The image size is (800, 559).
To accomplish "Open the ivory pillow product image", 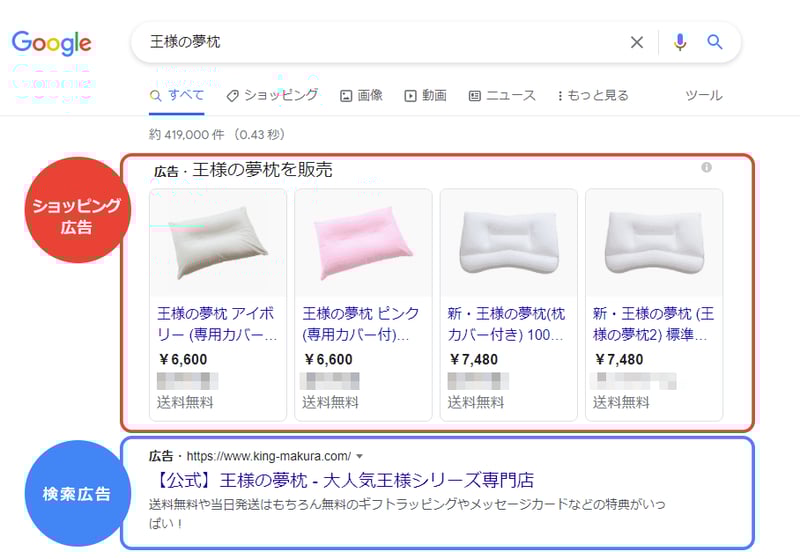I will tap(218, 243).
